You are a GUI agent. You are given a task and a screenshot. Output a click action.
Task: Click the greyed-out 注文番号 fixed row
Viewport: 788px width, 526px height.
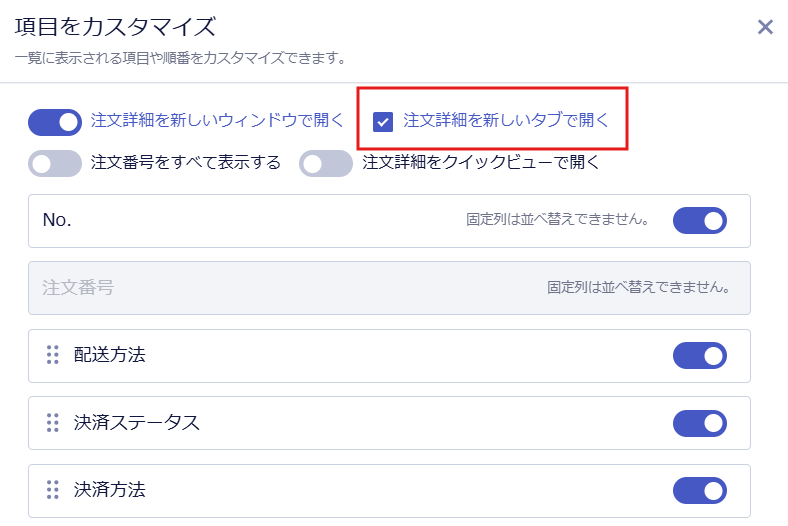389,288
